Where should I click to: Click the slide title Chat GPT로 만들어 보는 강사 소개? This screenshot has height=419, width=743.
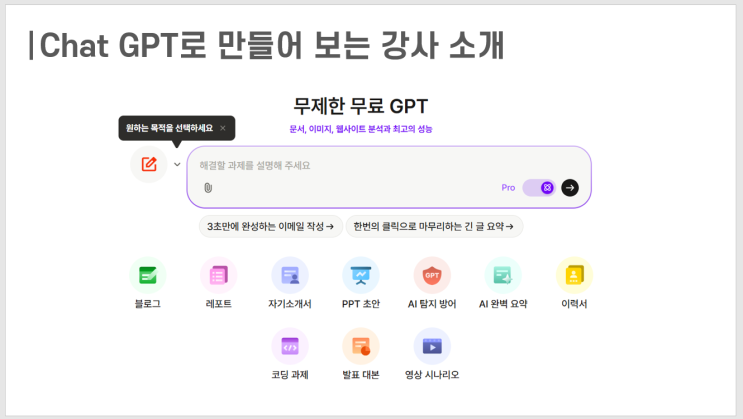[x=272, y=46]
